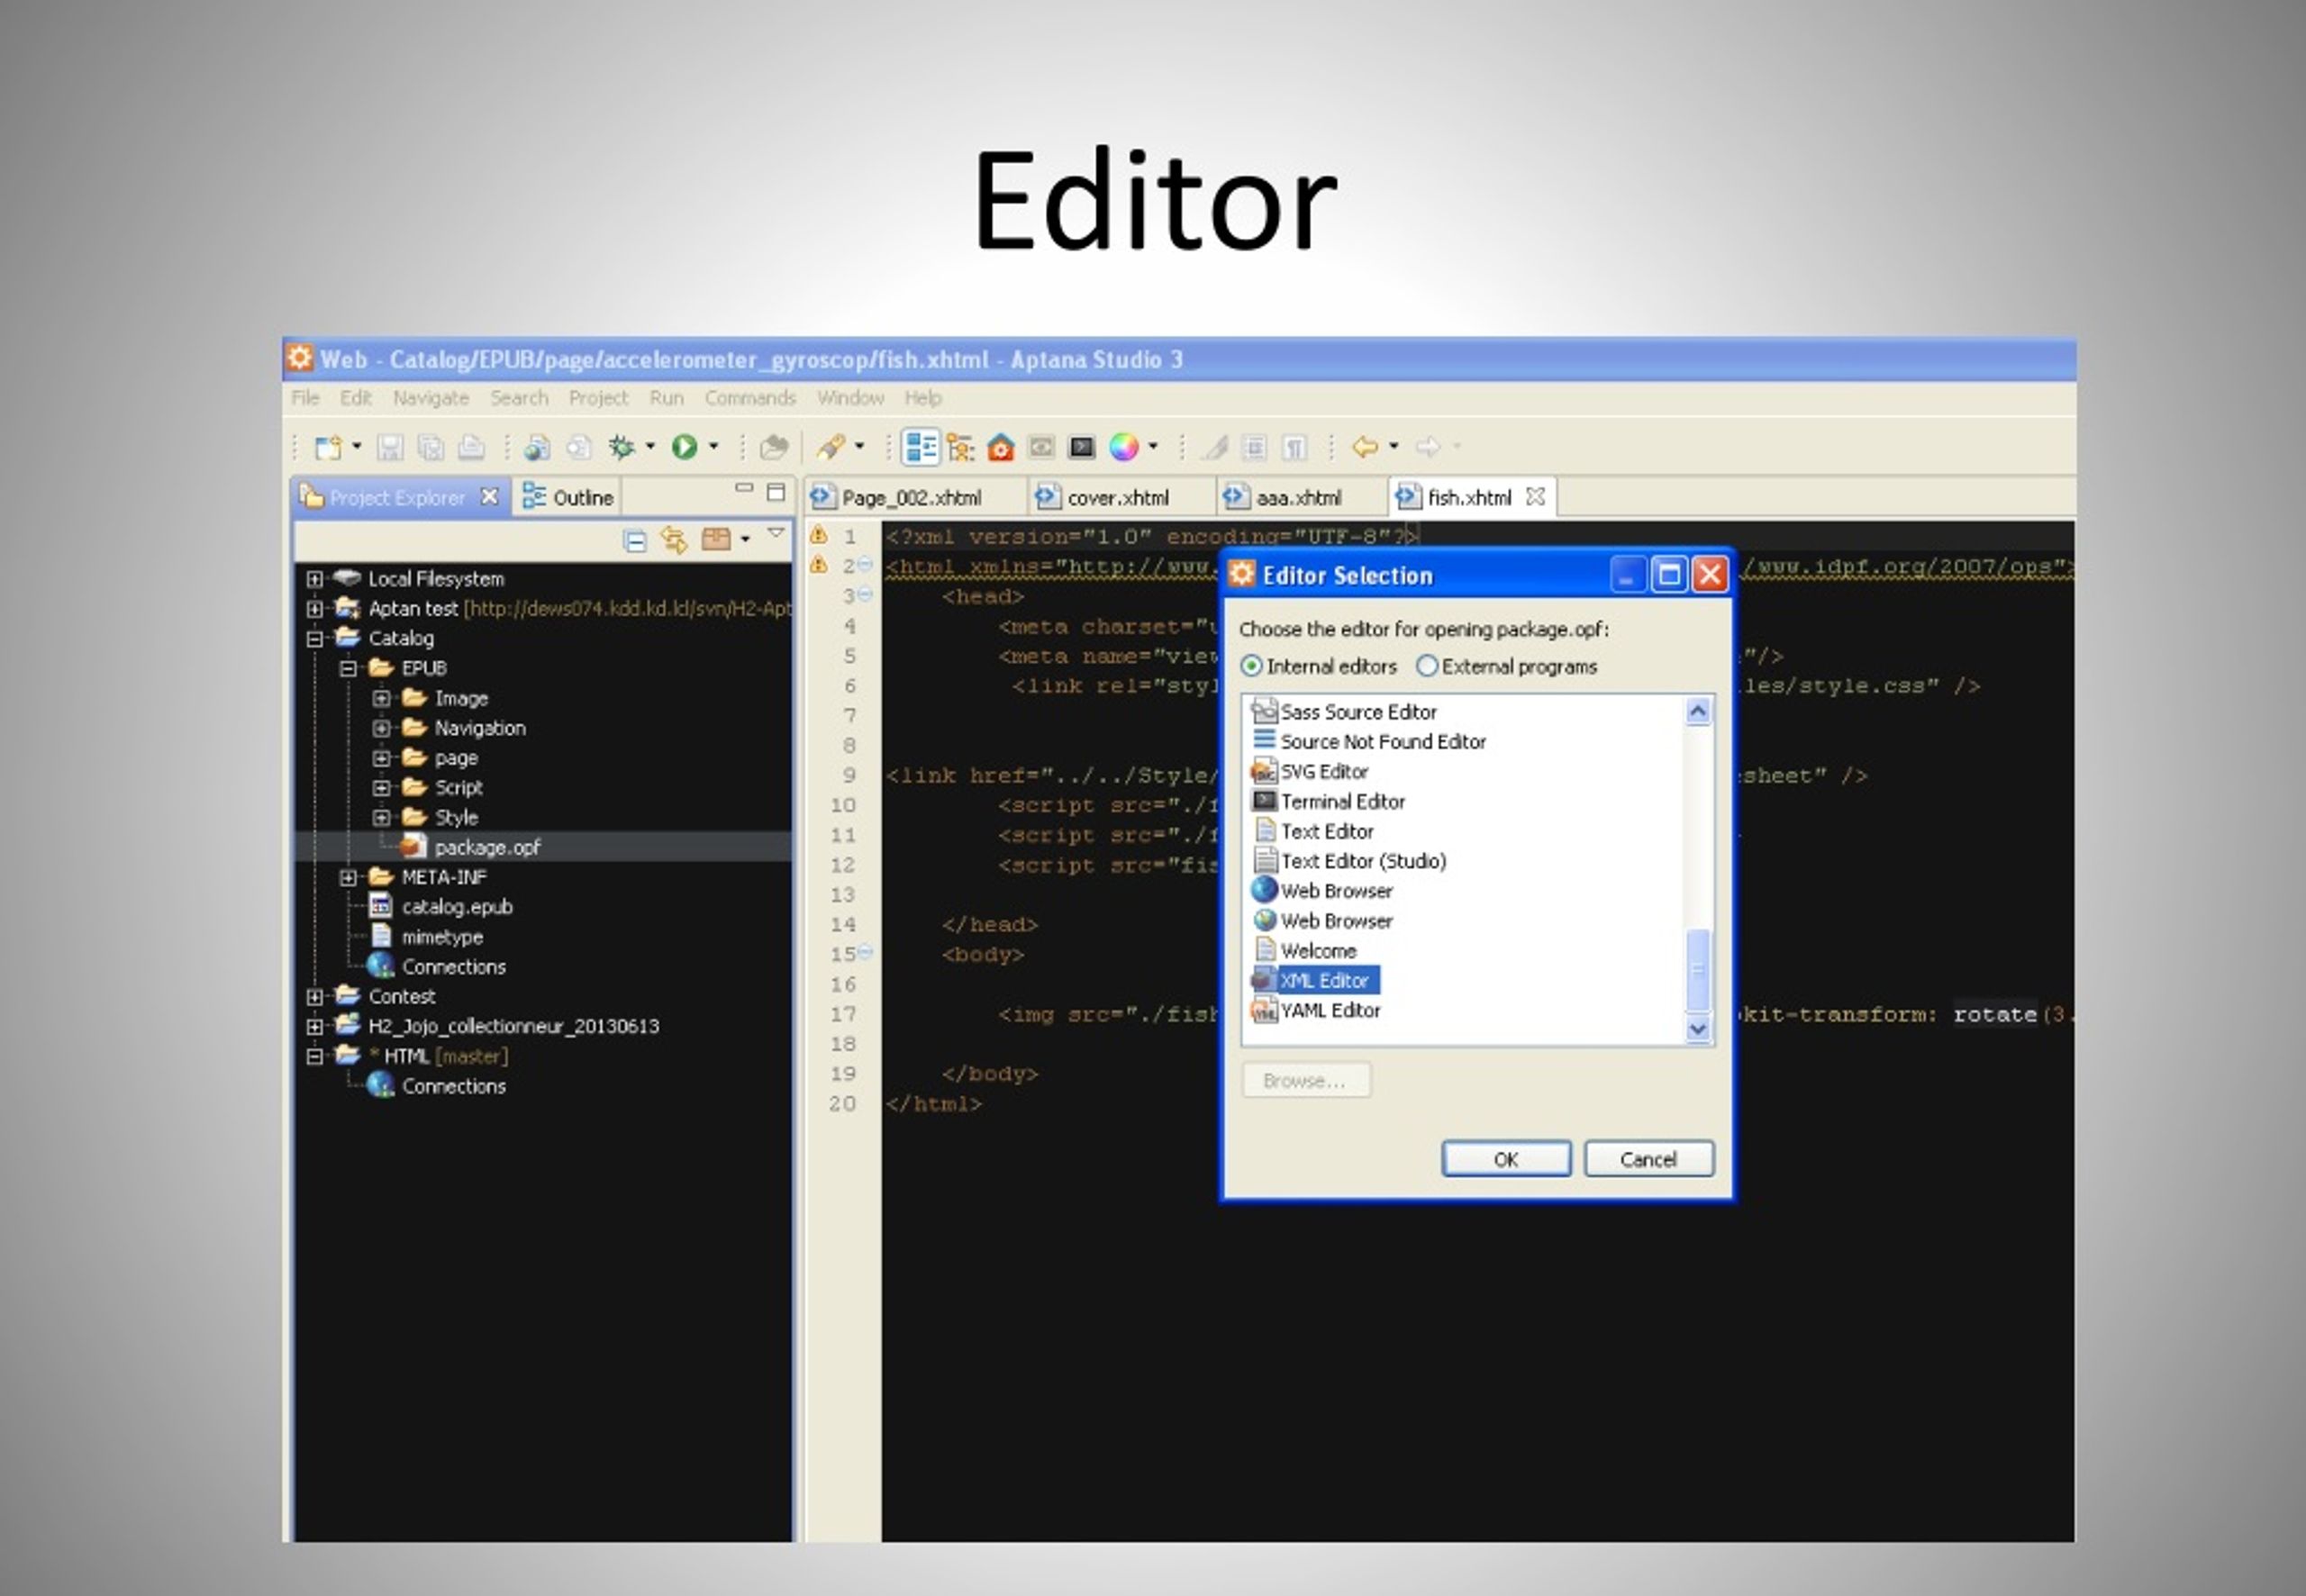This screenshot has width=2306, height=1596.
Task: Click the Debug bug icon
Action: click(622, 447)
